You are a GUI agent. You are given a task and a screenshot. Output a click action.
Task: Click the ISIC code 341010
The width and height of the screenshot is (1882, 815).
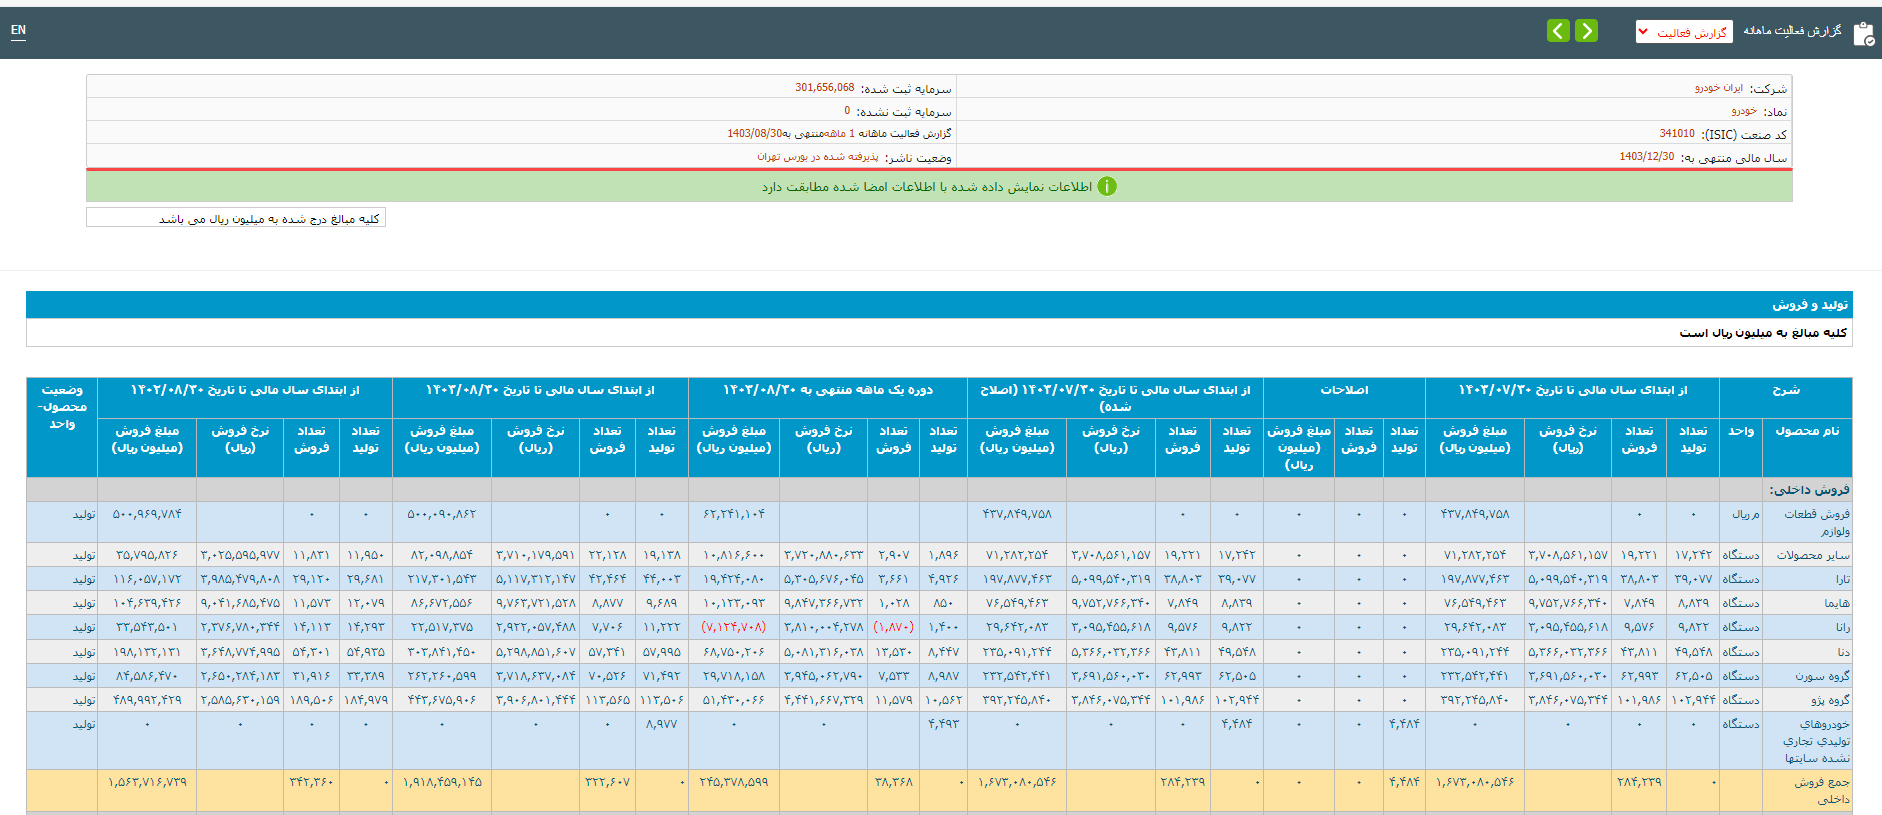(x=1677, y=134)
